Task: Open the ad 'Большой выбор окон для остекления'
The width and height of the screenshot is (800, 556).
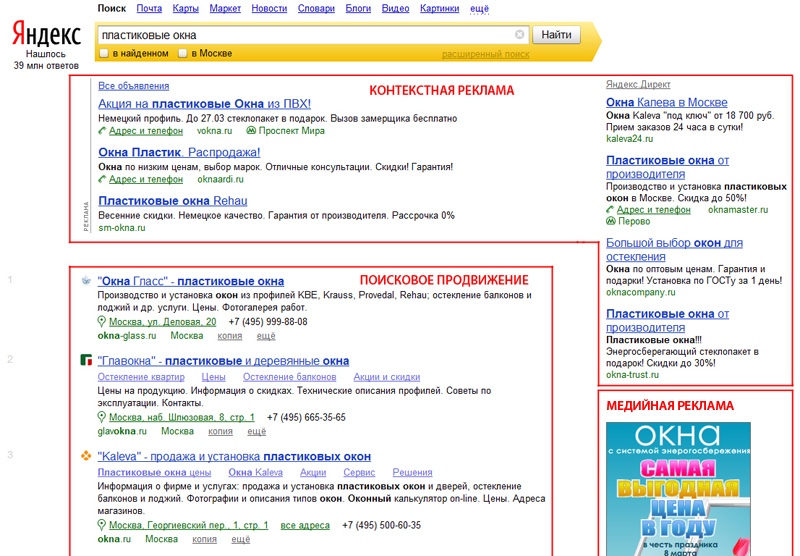Action: (674, 249)
